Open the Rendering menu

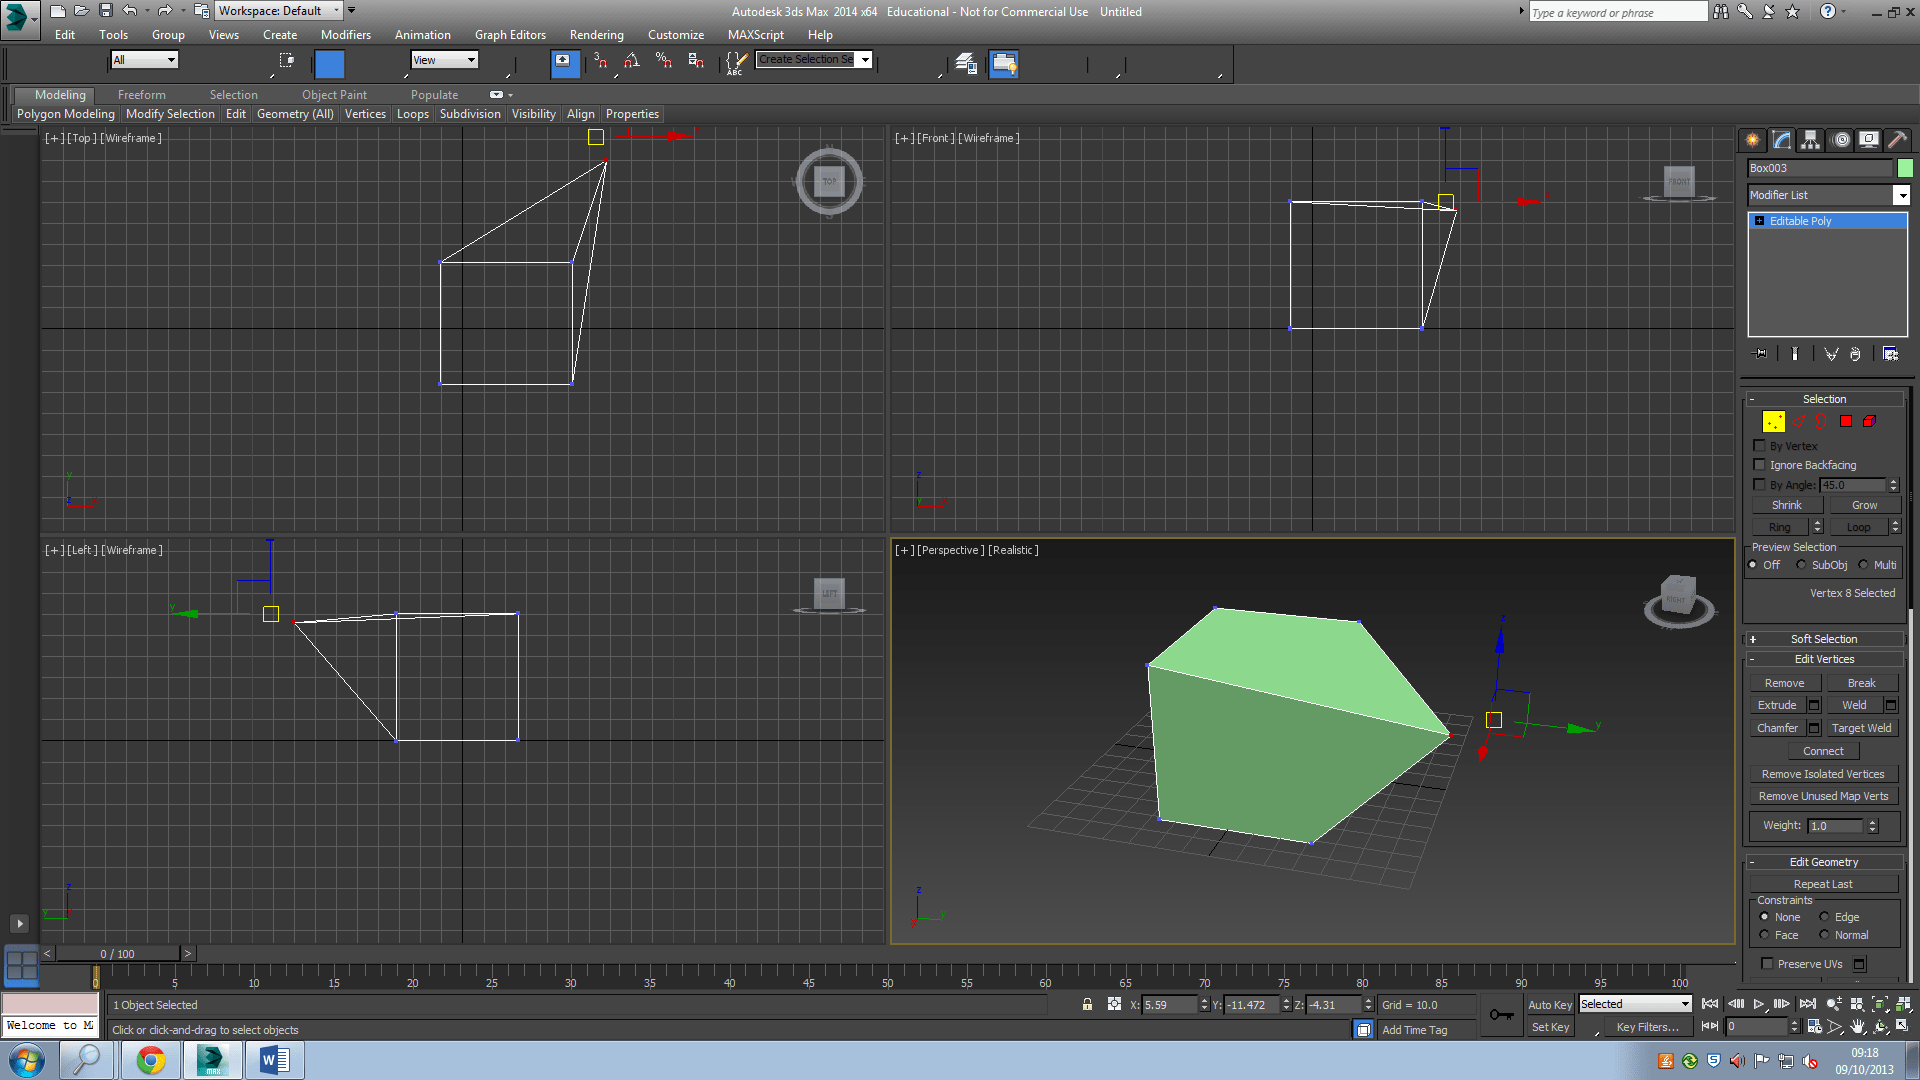point(596,35)
